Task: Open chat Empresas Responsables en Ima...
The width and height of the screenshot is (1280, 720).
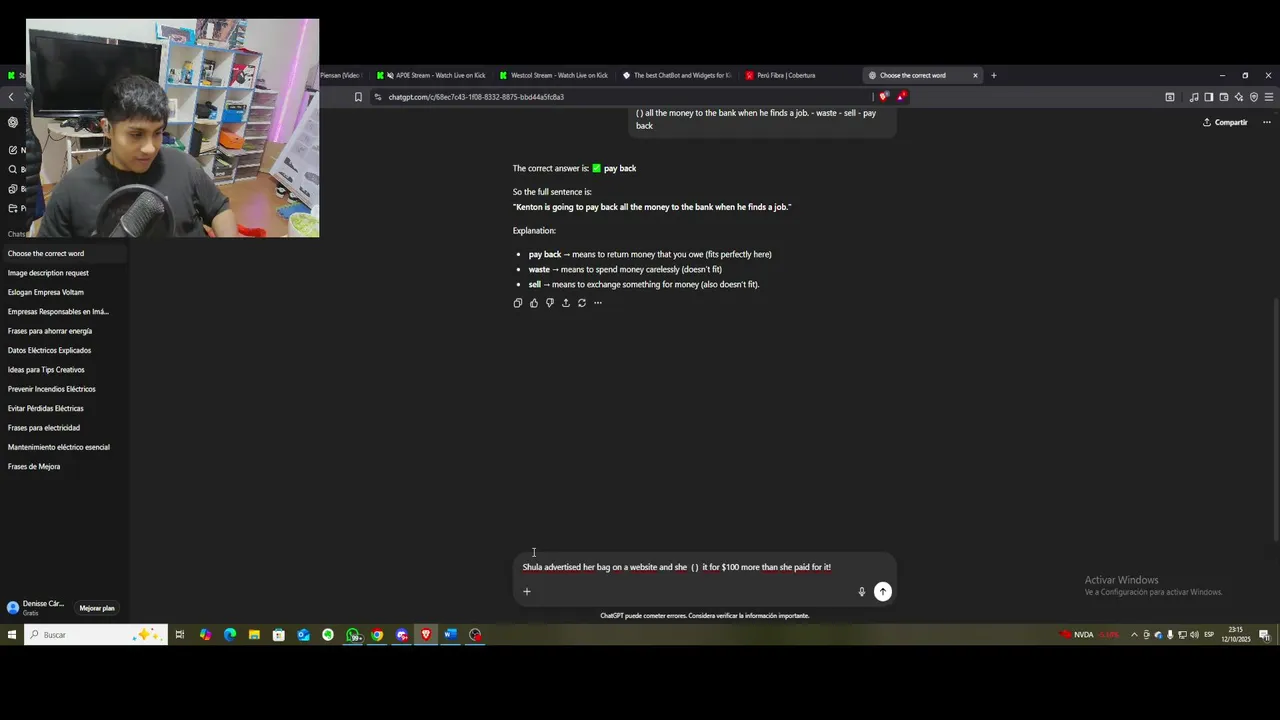Action: click(63, 312)
